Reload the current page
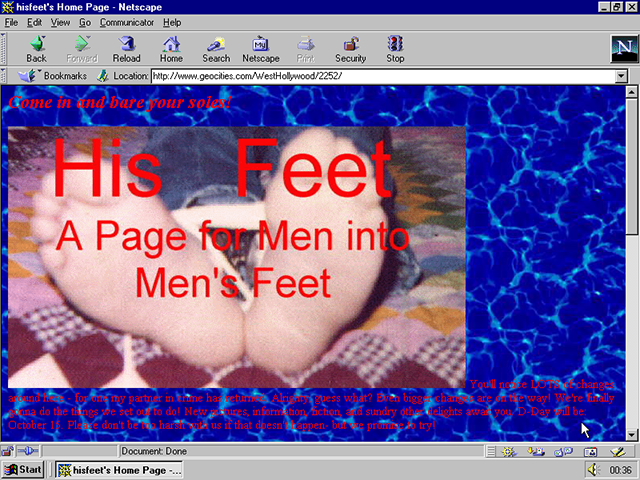Image resolution: width=640 pixels, height=480 pixels. pyautogui.click(x=128, y=49)
